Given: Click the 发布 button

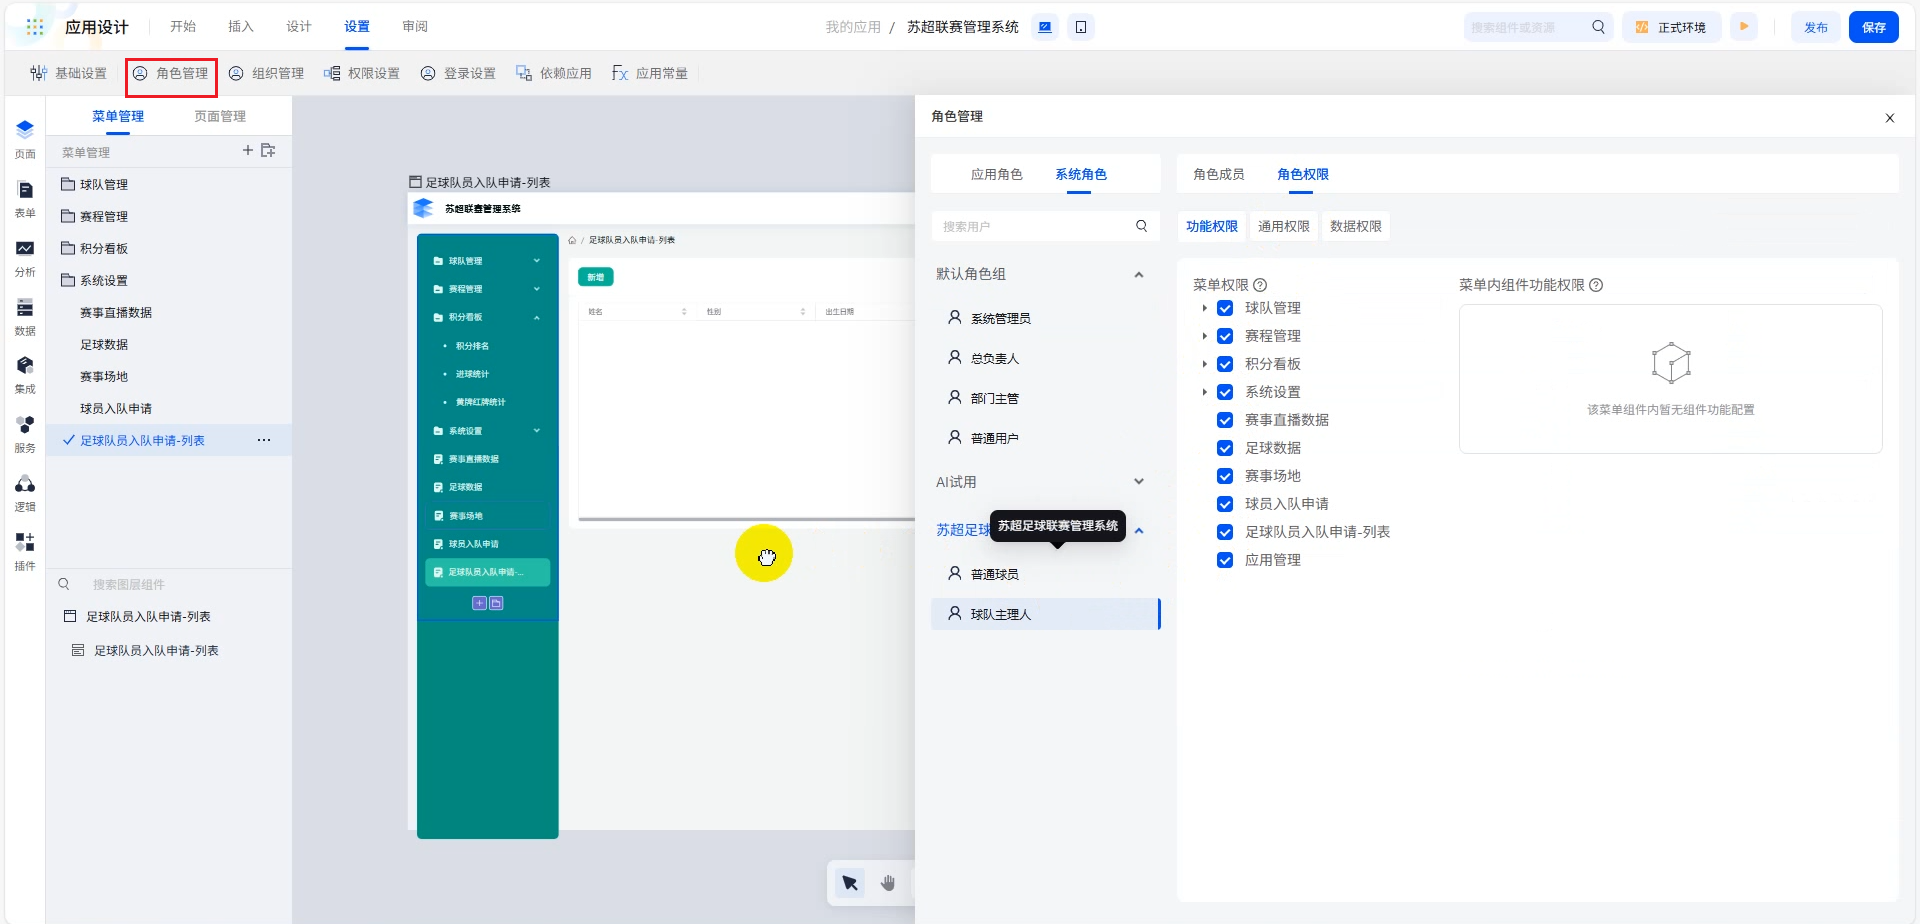Looking at the screenshot, I should pos(1816,27).
